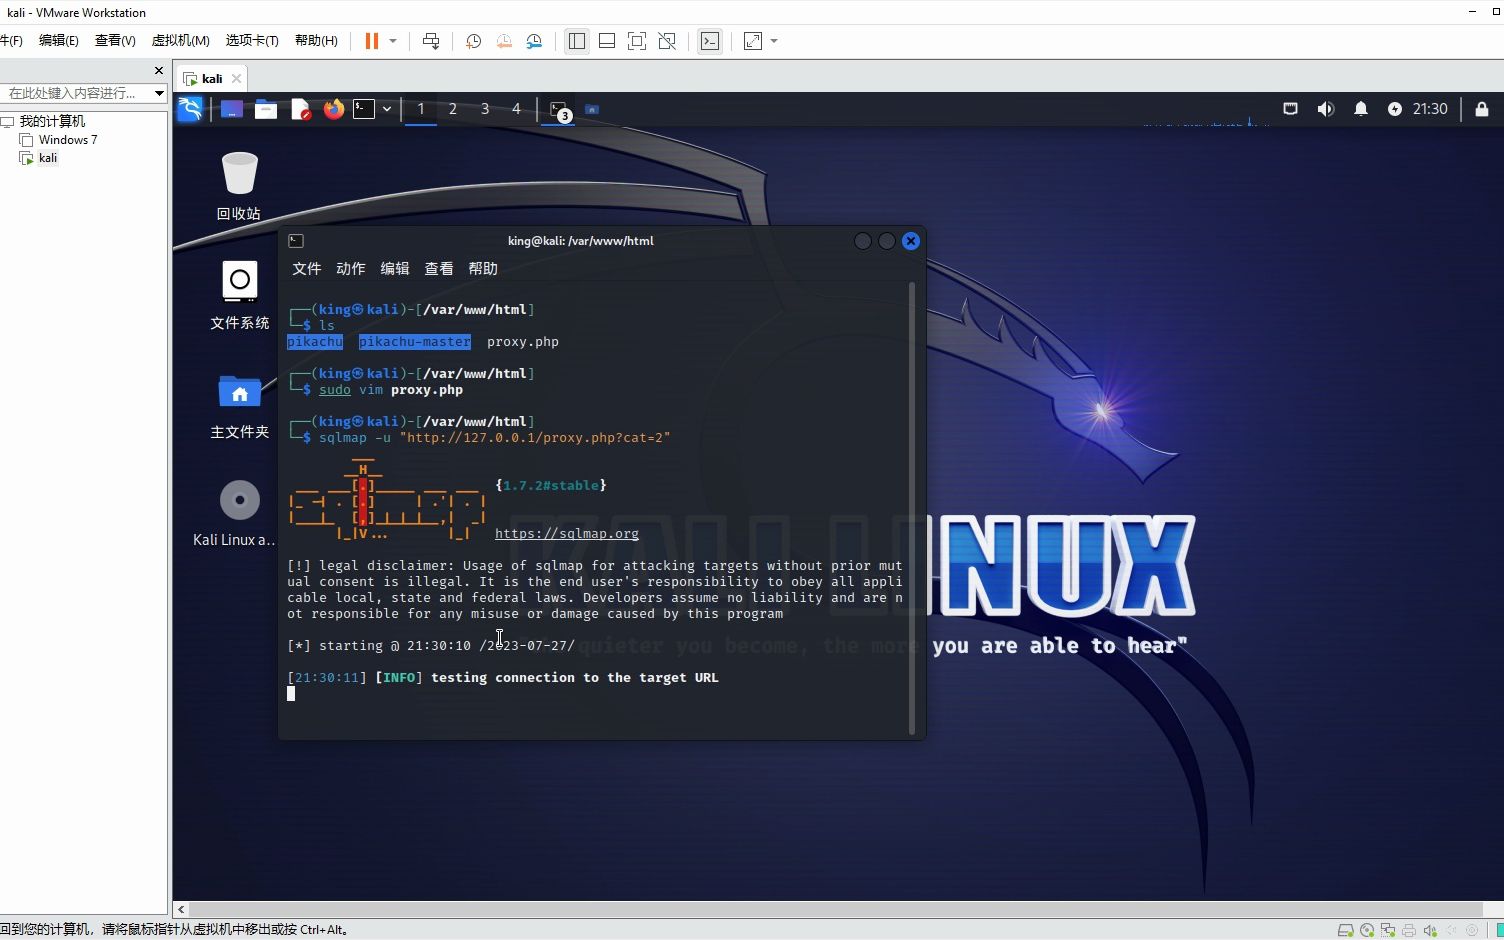Open the 文件 menu in the terminal
The width and height of the screenshot is (1504, 940).
pos(307,269)
